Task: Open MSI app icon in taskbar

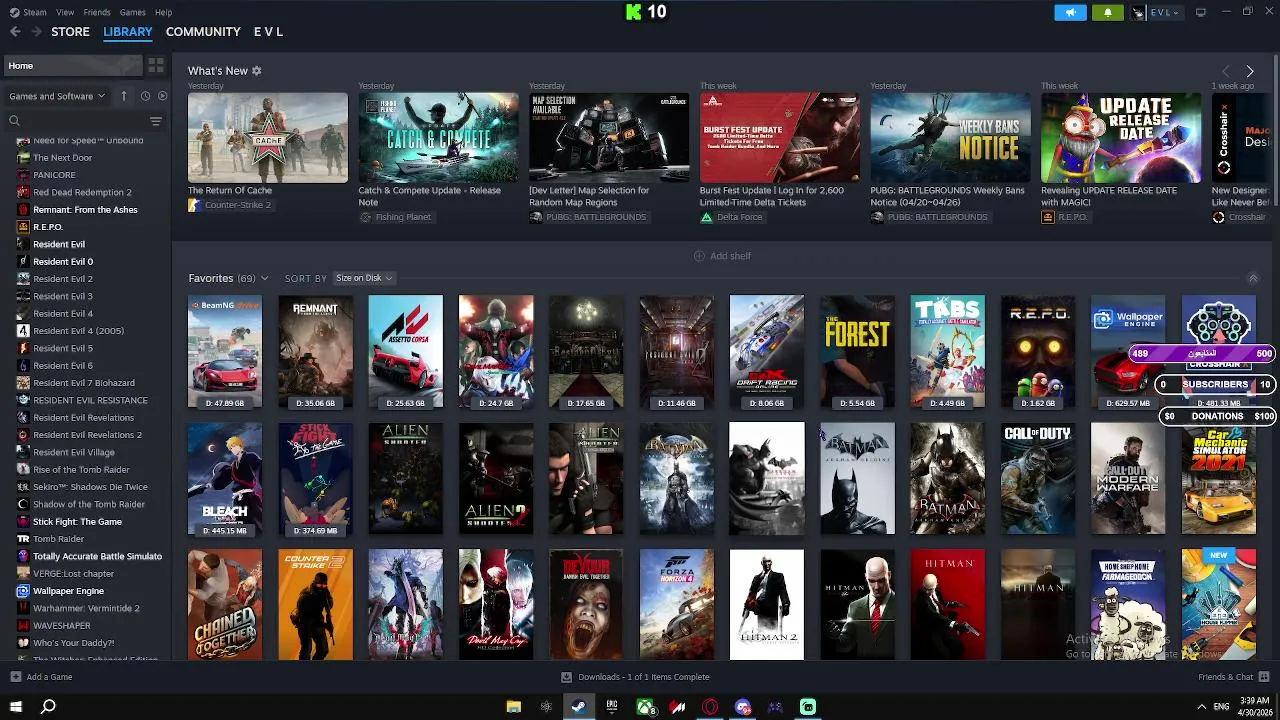Action: pos(677,707)
